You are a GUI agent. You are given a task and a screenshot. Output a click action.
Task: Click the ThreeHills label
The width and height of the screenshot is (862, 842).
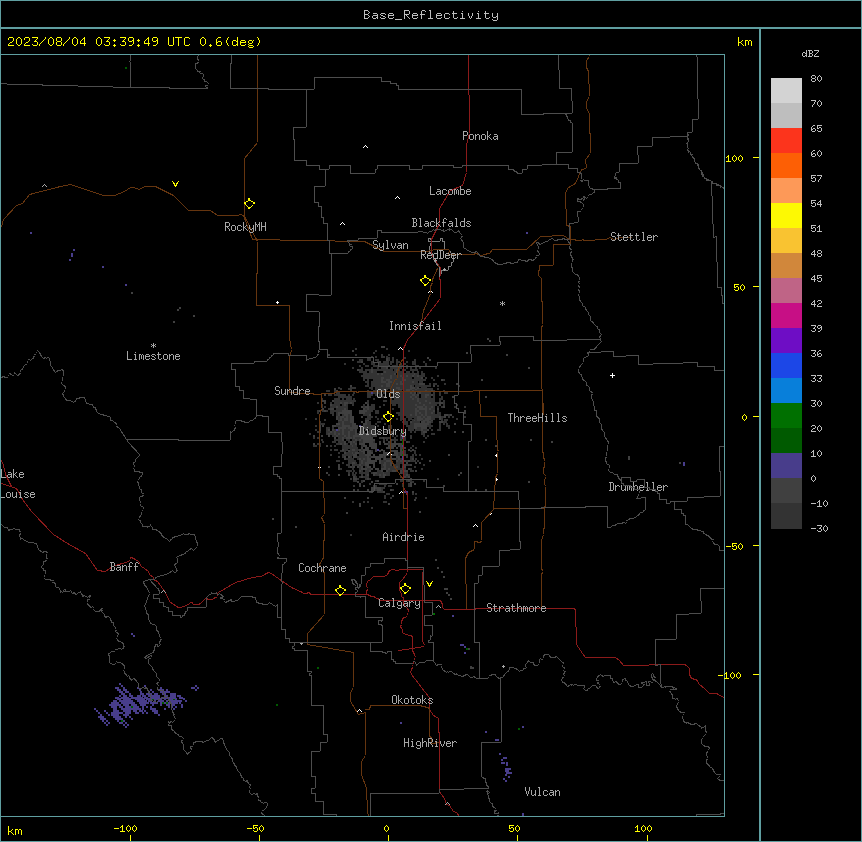[537, 418]
